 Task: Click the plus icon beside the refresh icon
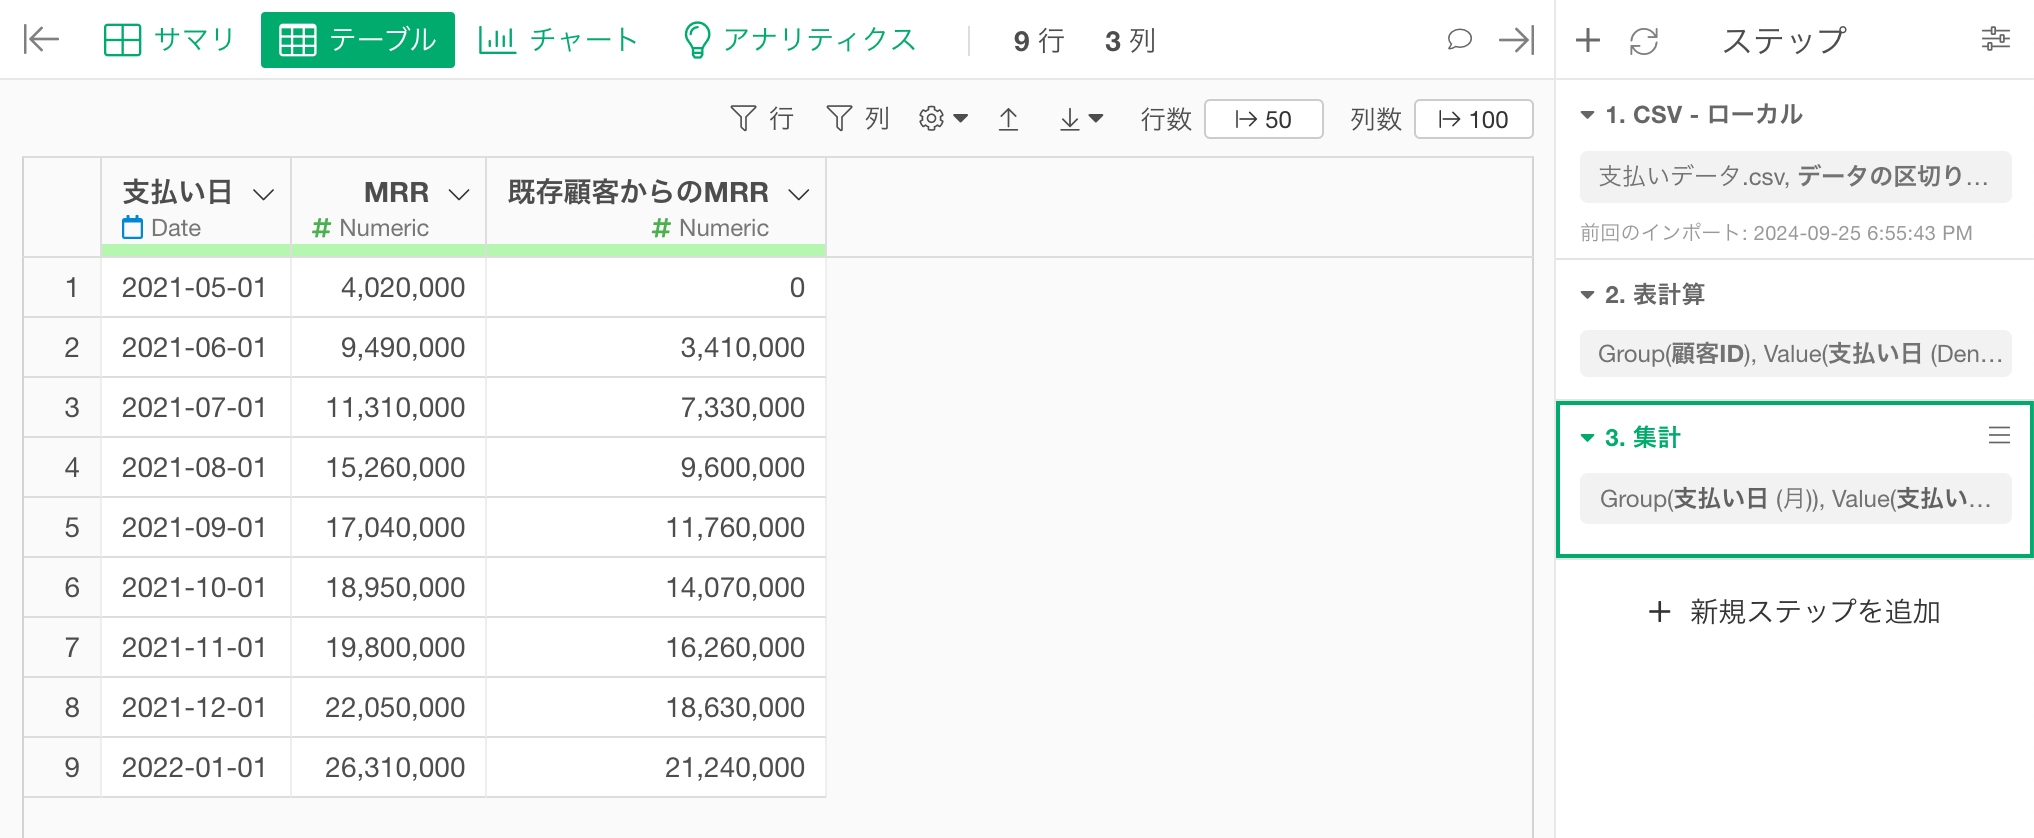coord(1588,40)
